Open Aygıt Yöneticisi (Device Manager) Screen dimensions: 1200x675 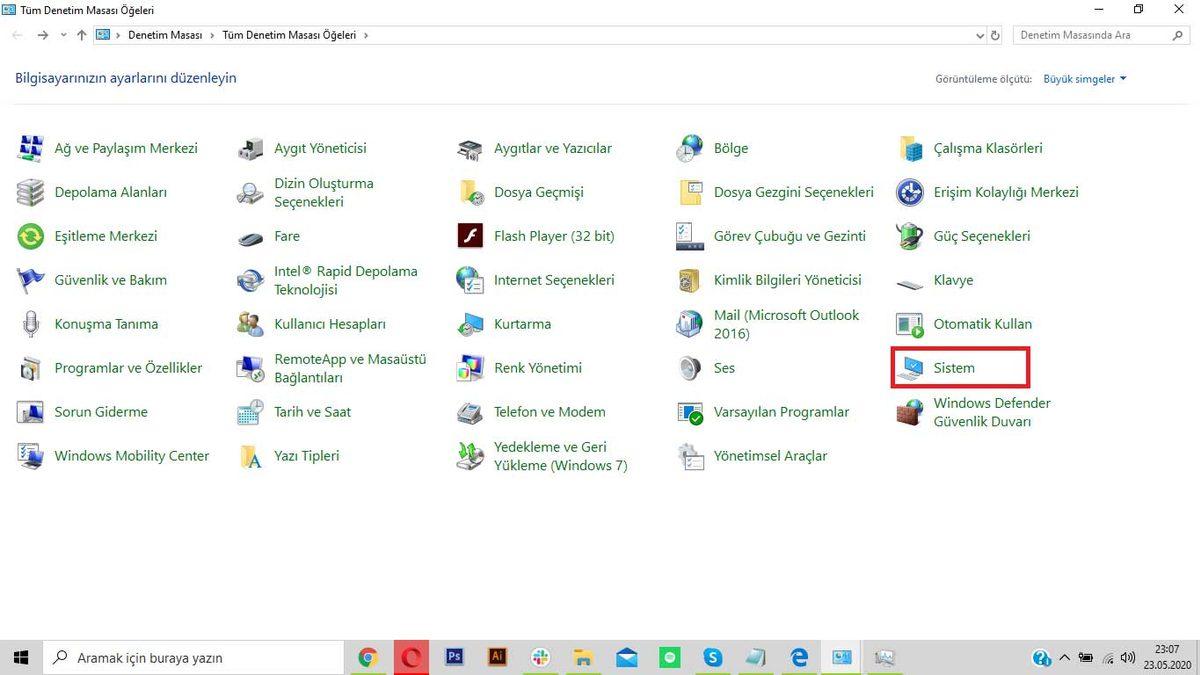click(x=321, y=148)
